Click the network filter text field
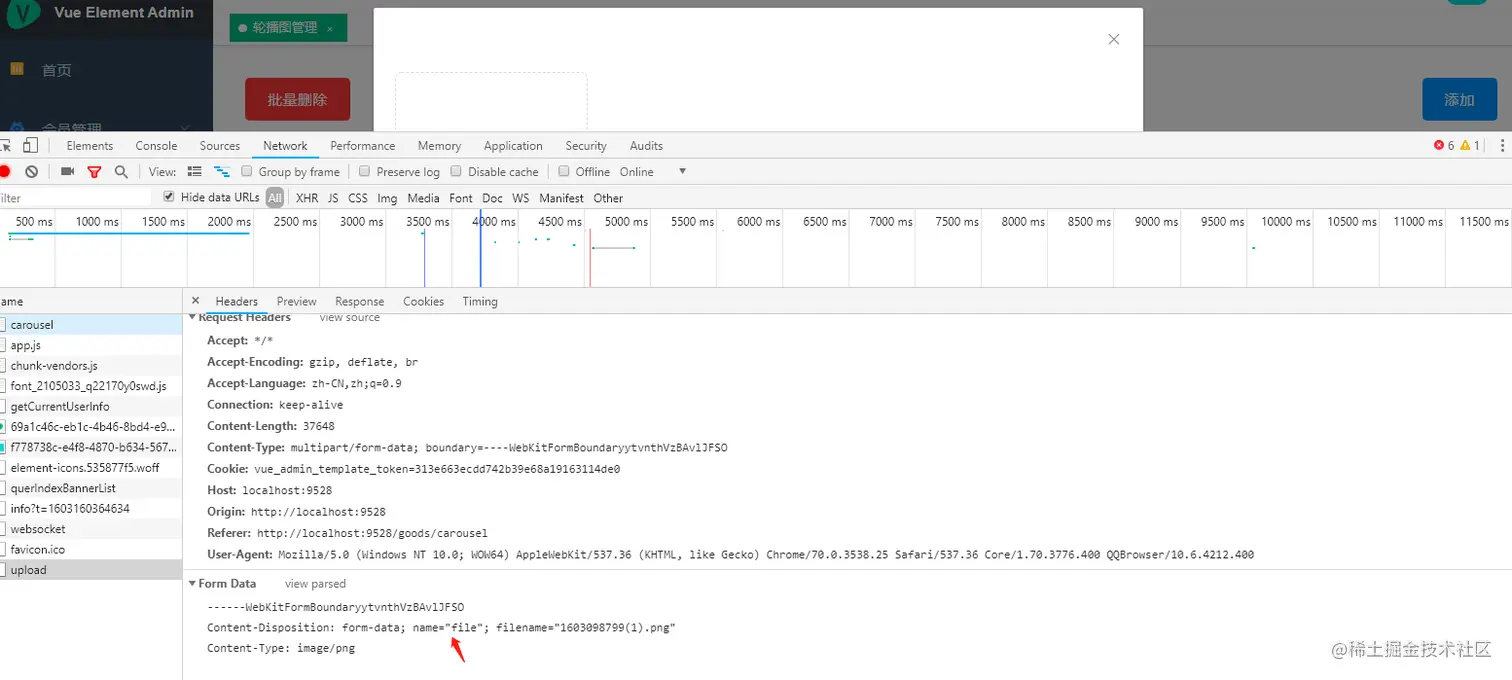Image resolution: width=1512 pixels, height=680 pixels. point(75,198)
